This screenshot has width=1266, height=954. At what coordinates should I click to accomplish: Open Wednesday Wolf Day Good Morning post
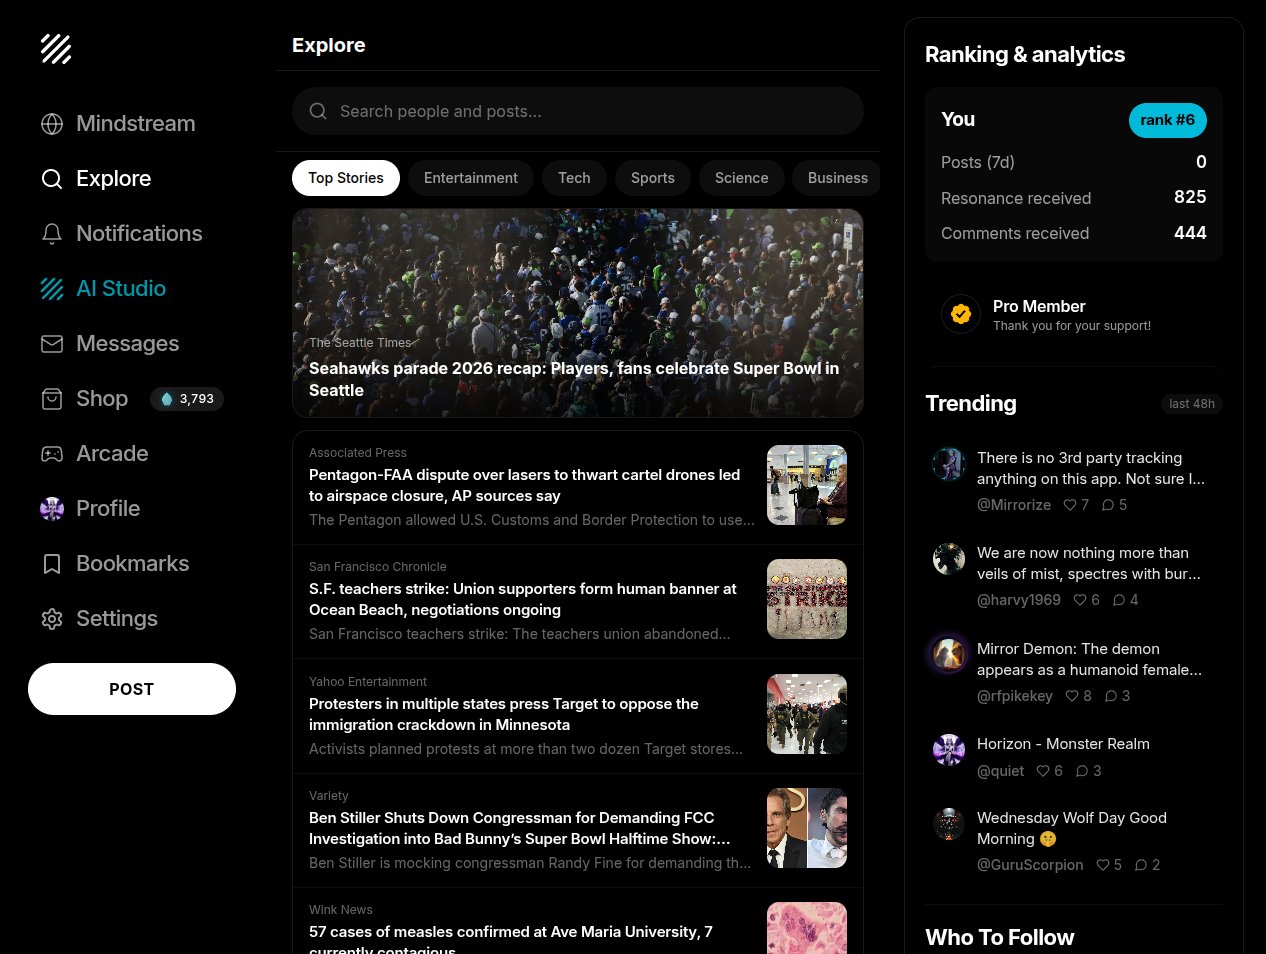(x=1072, y=828)
